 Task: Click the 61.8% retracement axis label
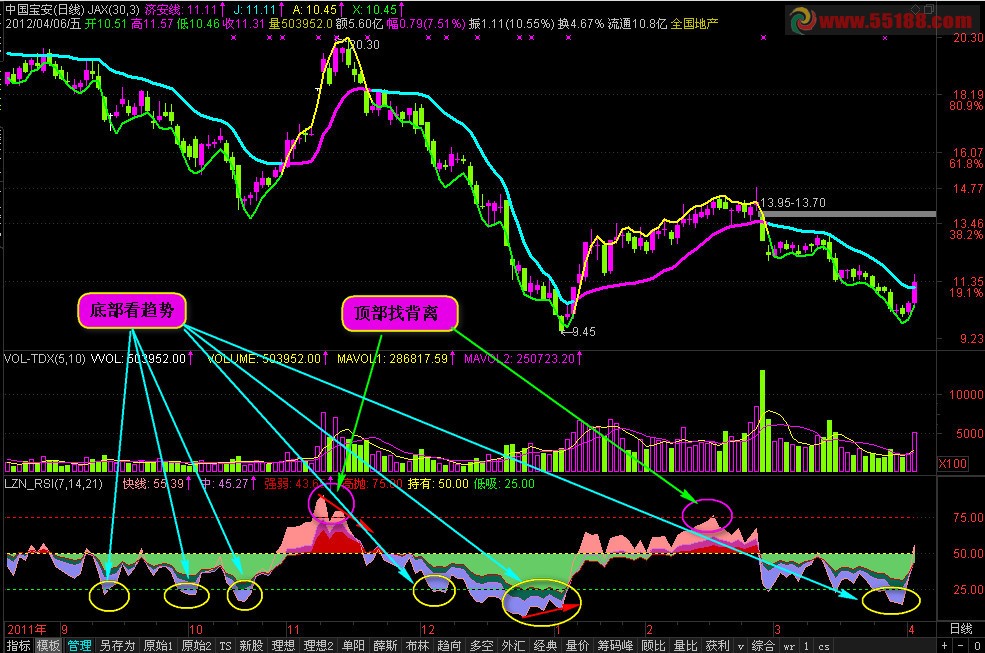click(966, 164)
